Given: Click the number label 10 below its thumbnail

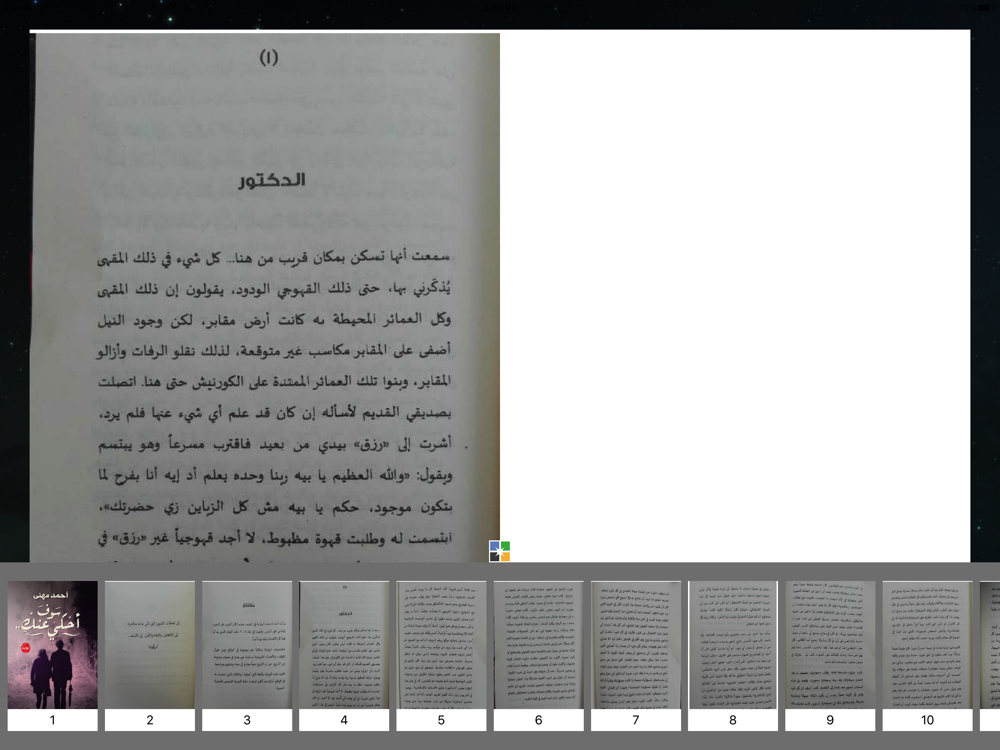Looking at the screenshot, I should point(927,720).
